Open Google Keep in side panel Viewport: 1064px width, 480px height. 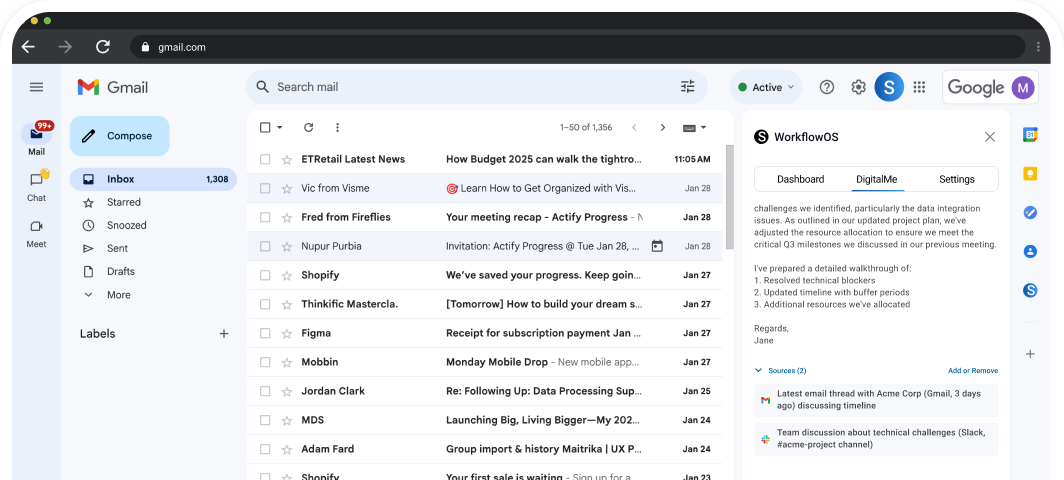click(1030, 174)
